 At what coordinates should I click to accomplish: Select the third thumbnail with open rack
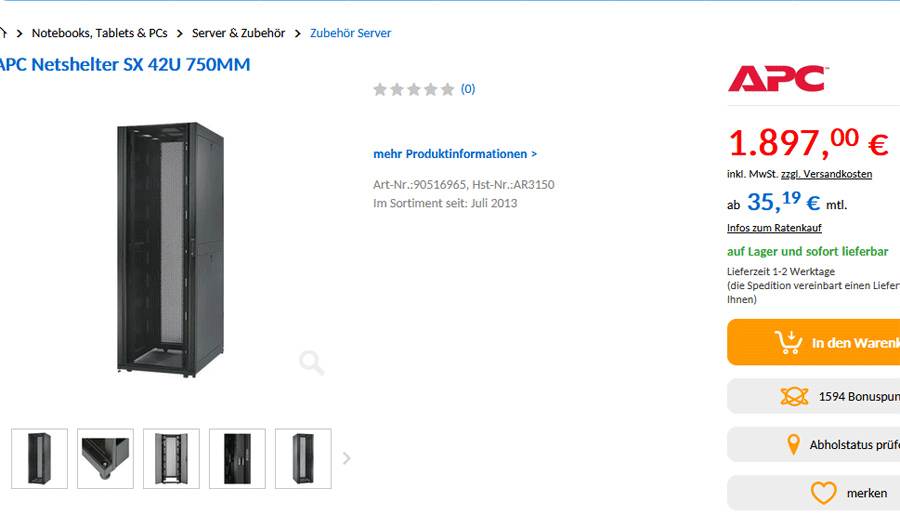pos(172,458)
